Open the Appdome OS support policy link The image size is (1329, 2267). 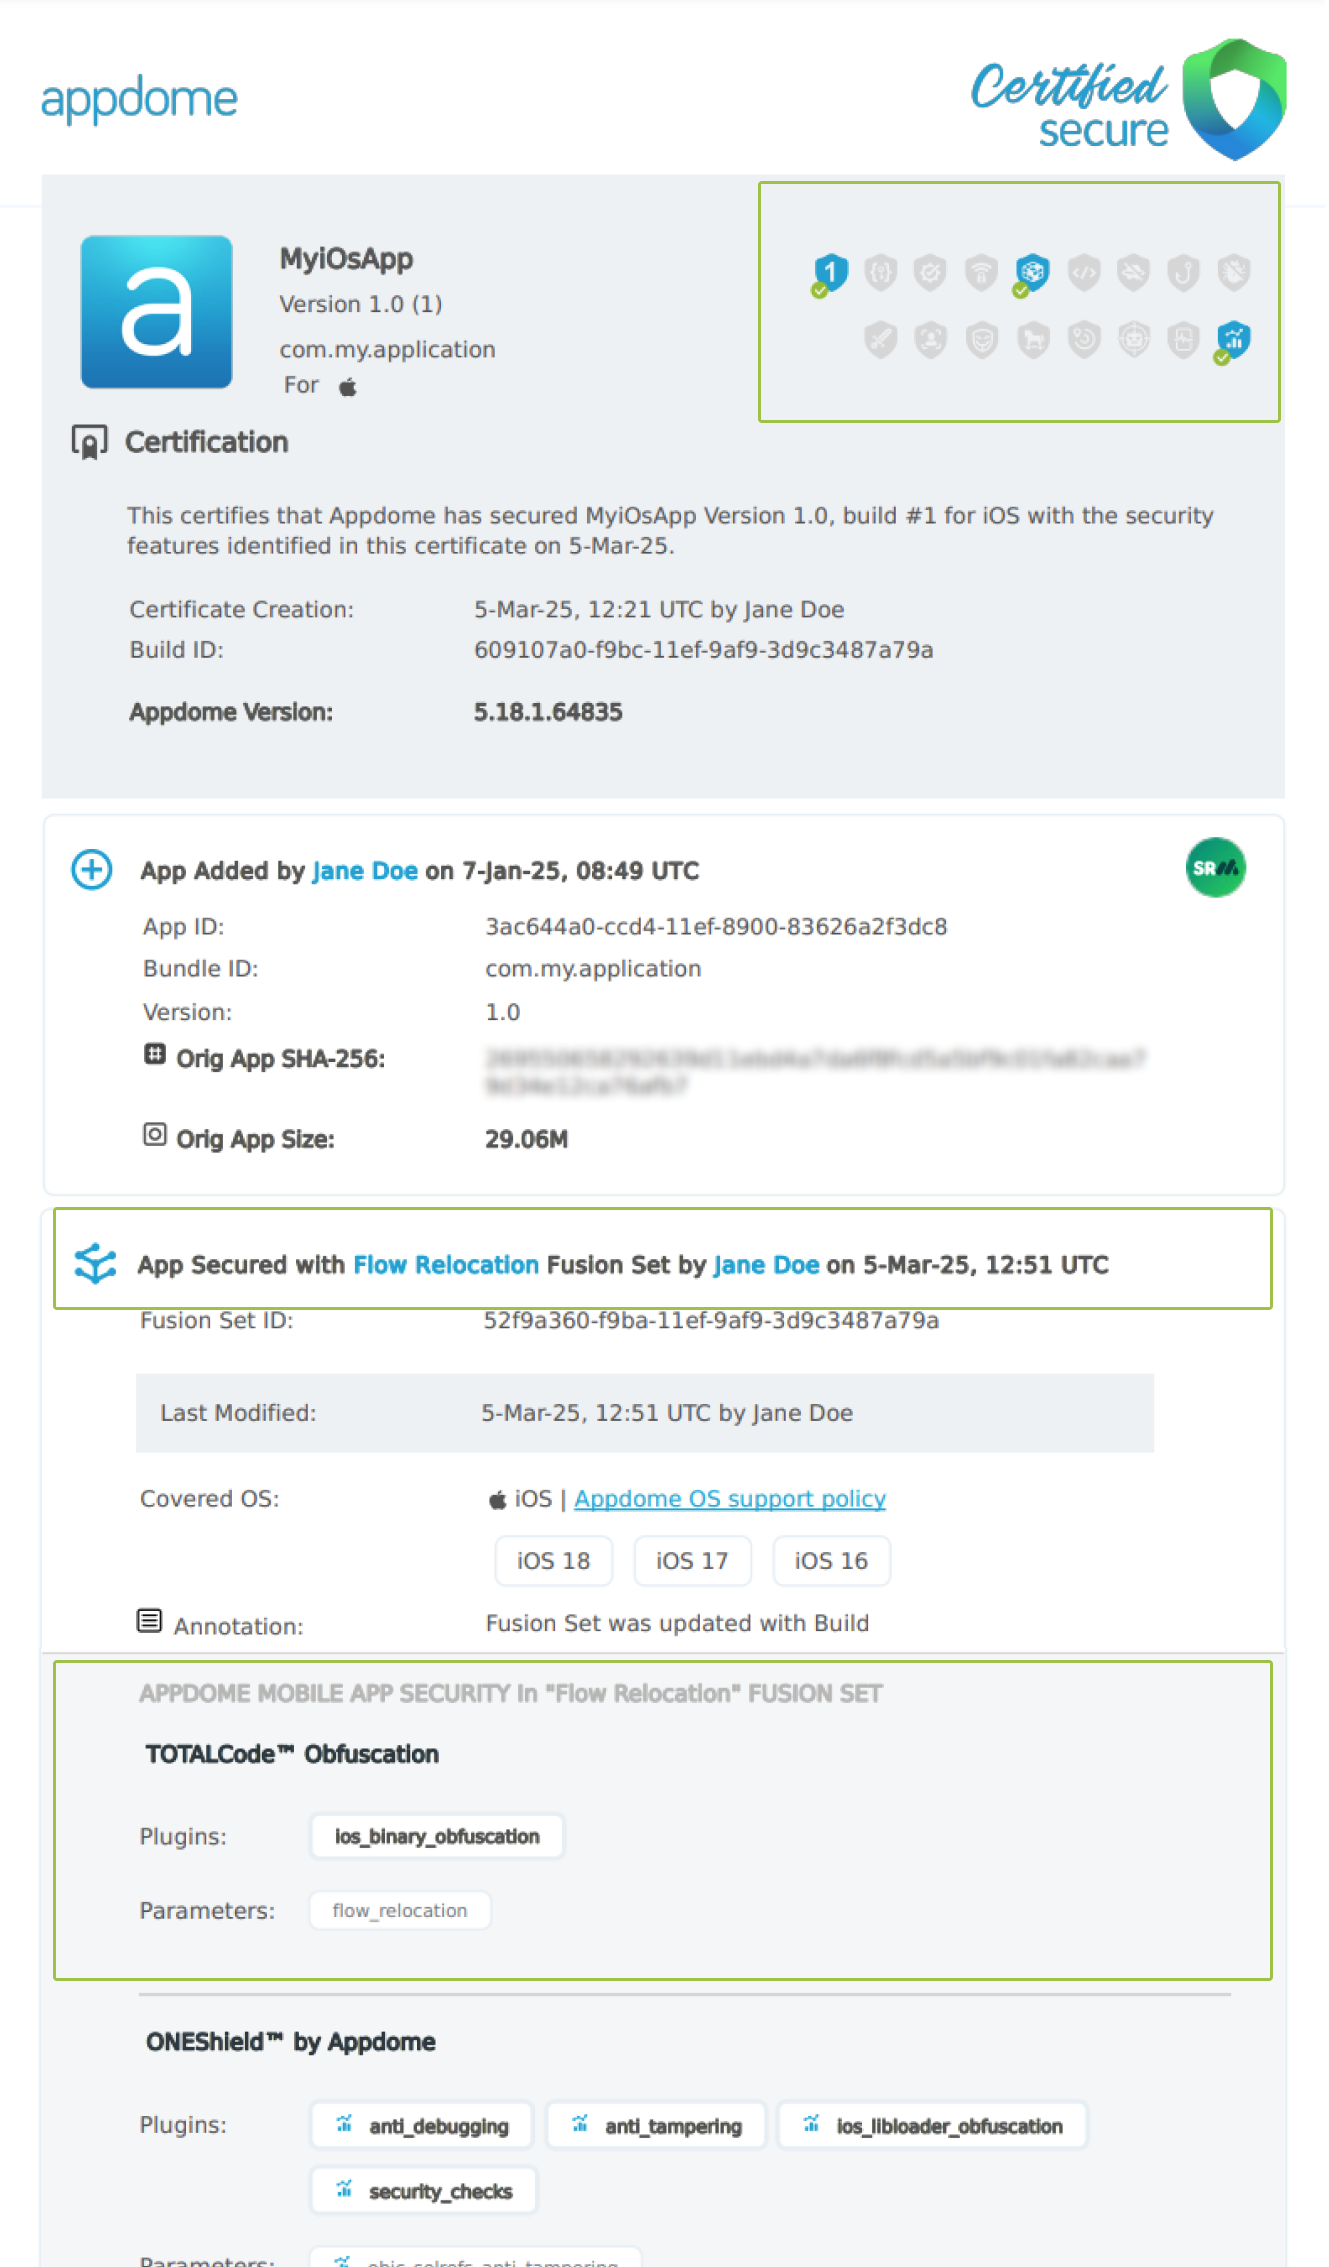point(730,1499)
